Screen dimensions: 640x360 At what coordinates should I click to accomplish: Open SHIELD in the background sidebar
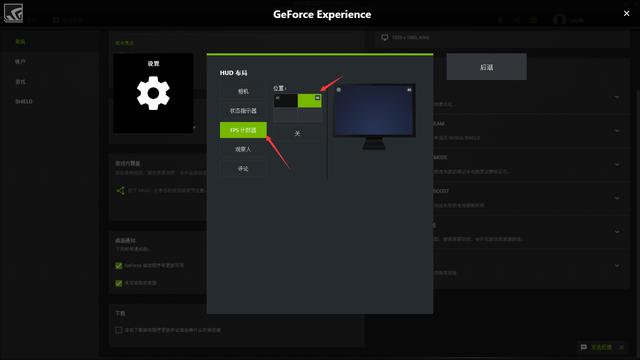[x=24, y=101]
